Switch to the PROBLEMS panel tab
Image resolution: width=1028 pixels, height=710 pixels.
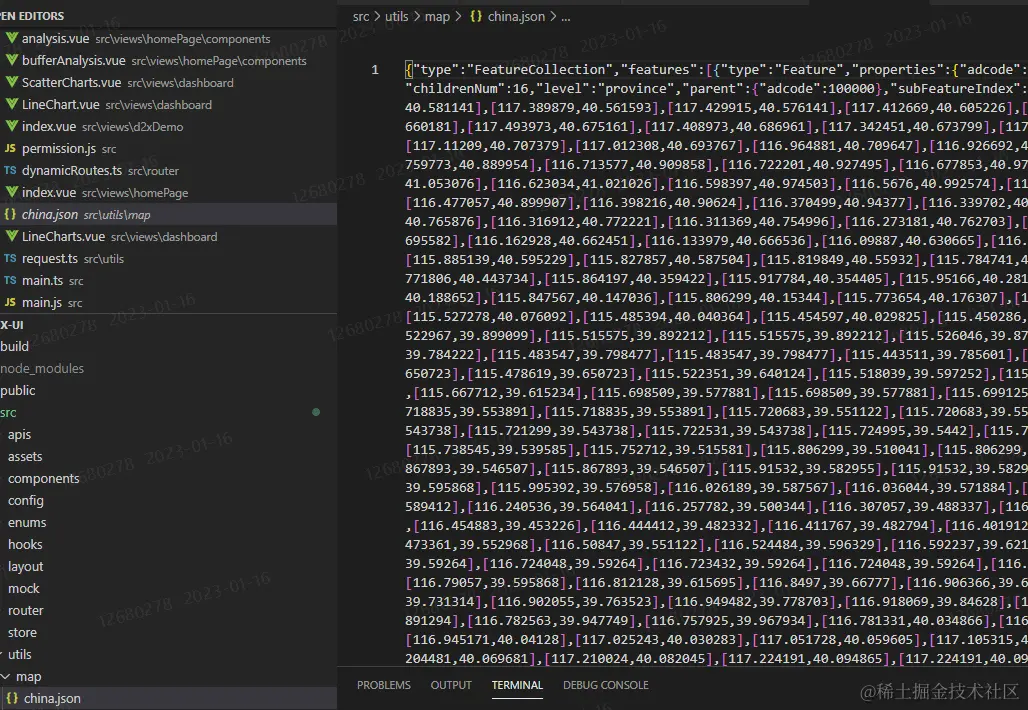[384, 685]
